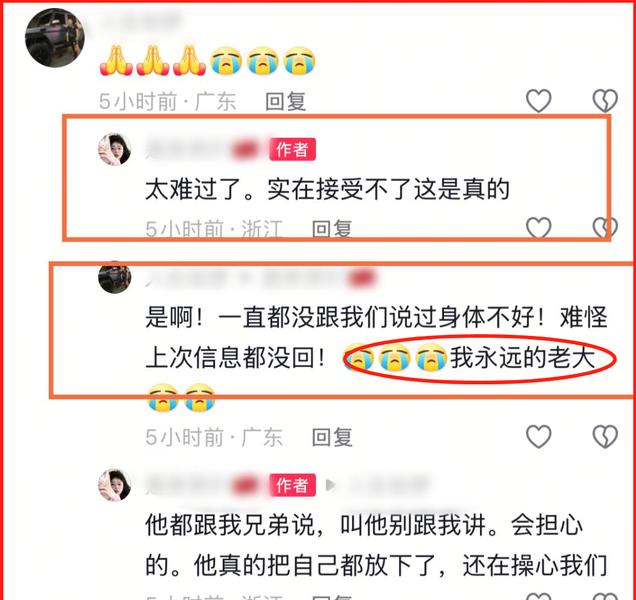Dislike the praying hands emoji comment
Screen dimensions: 636x600
[x=605, y=101]
